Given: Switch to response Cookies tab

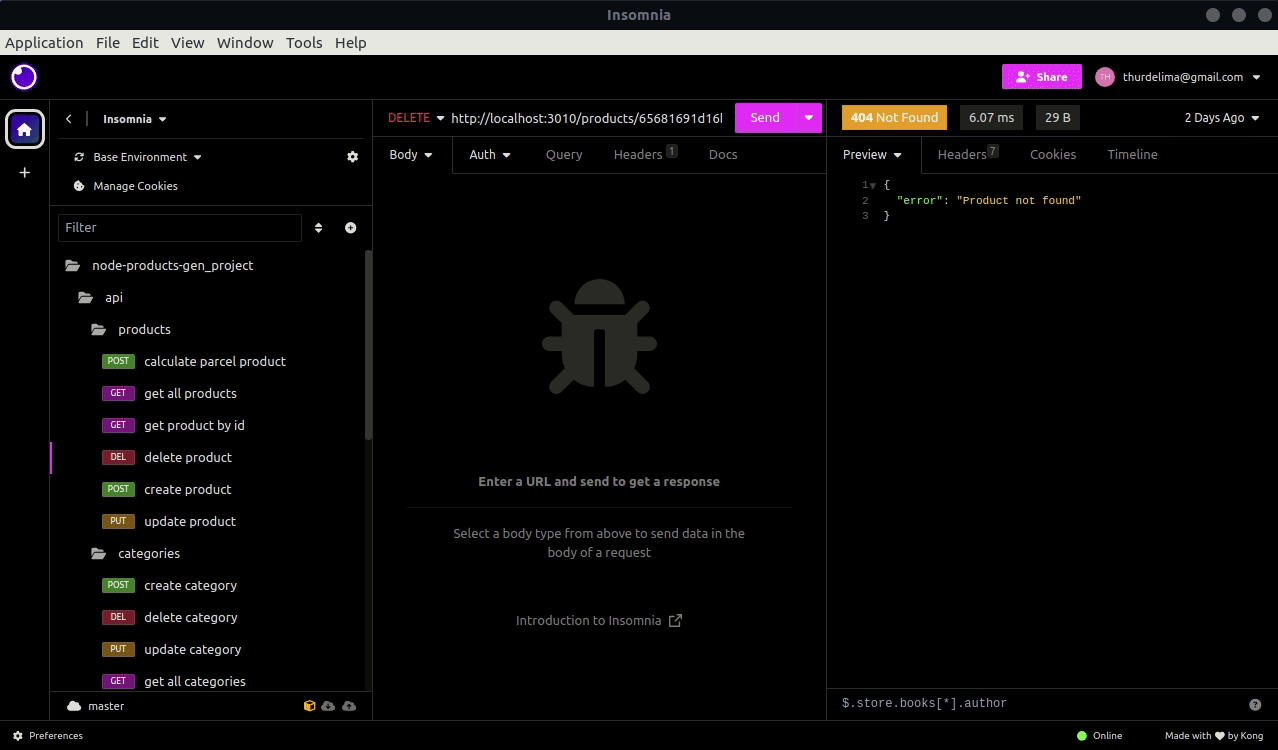Looking at the screenshot, I should click(x=1053, y=155).
